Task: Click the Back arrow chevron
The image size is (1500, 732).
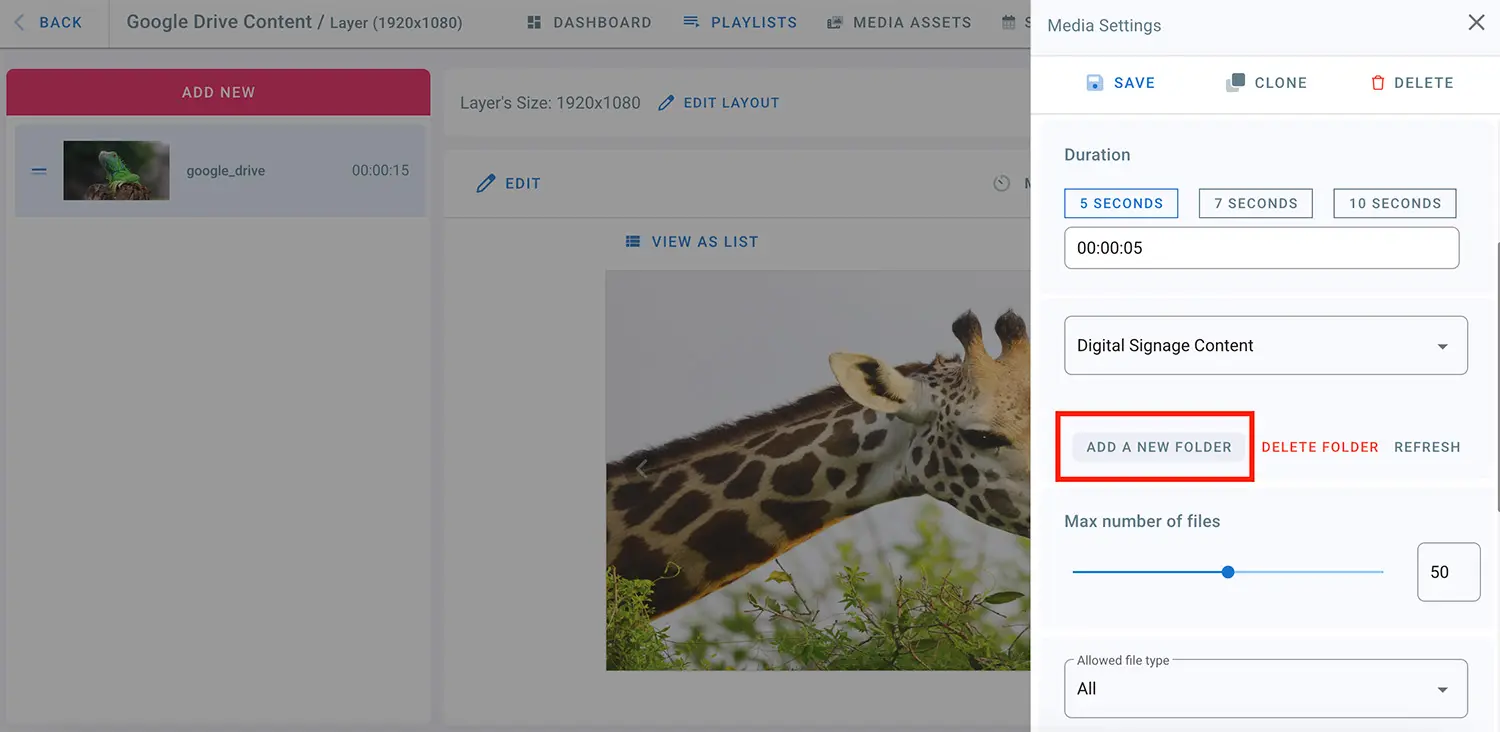Action: [x=19, y=22]
